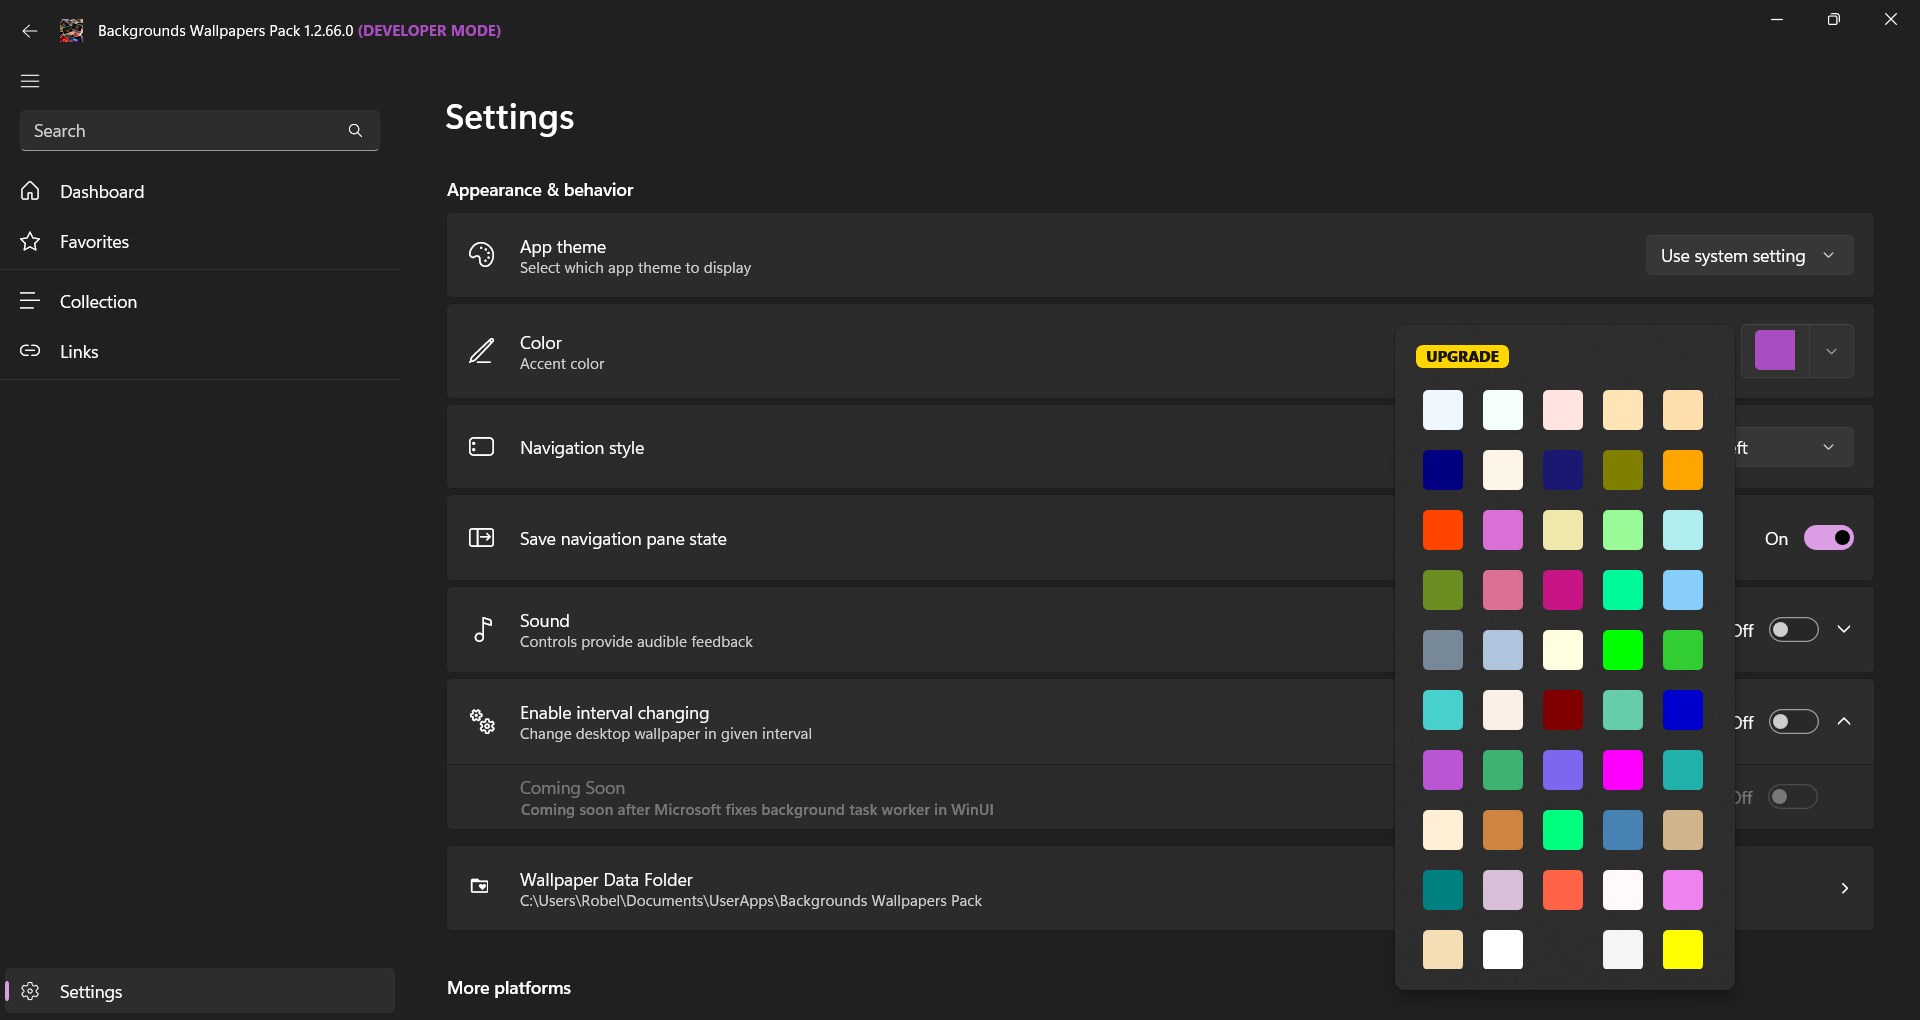Click the Wallpaper Data Folder row
Screen dimensions: 1920x1020
tap(1160, 888)
